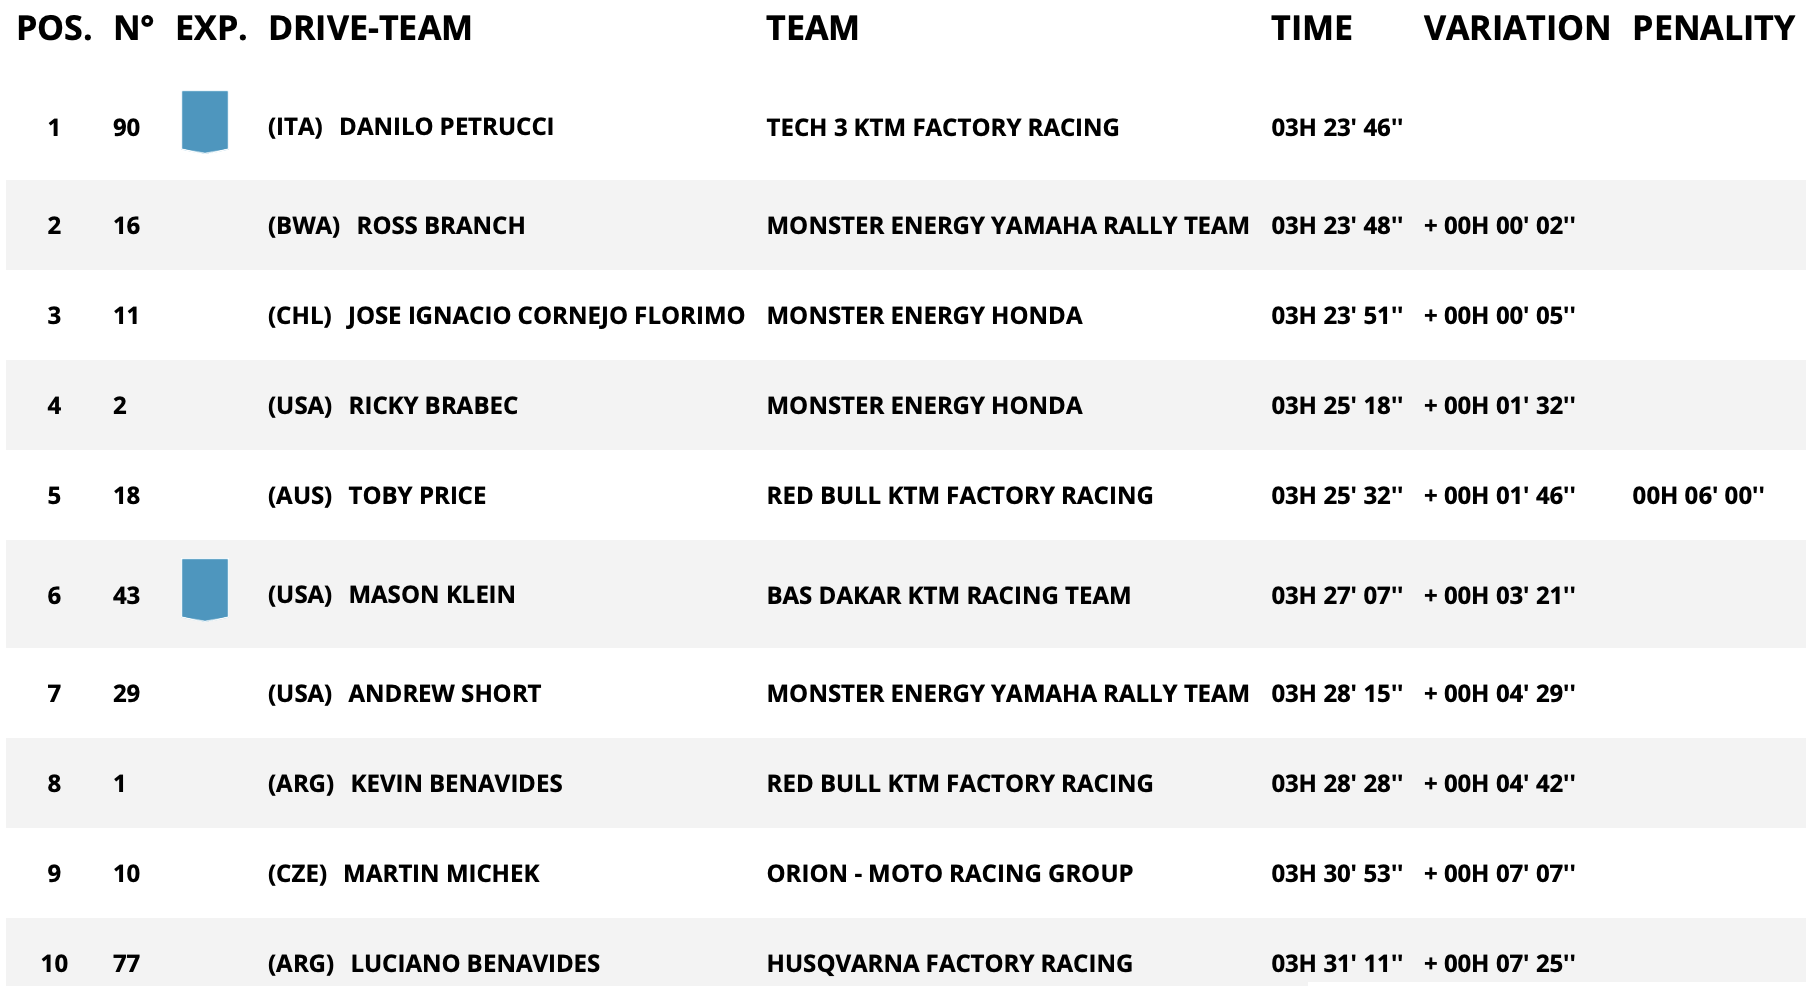Click the TIME column header
The width and height of the screenshot is (1814, 986).
tap(1311, 28)
